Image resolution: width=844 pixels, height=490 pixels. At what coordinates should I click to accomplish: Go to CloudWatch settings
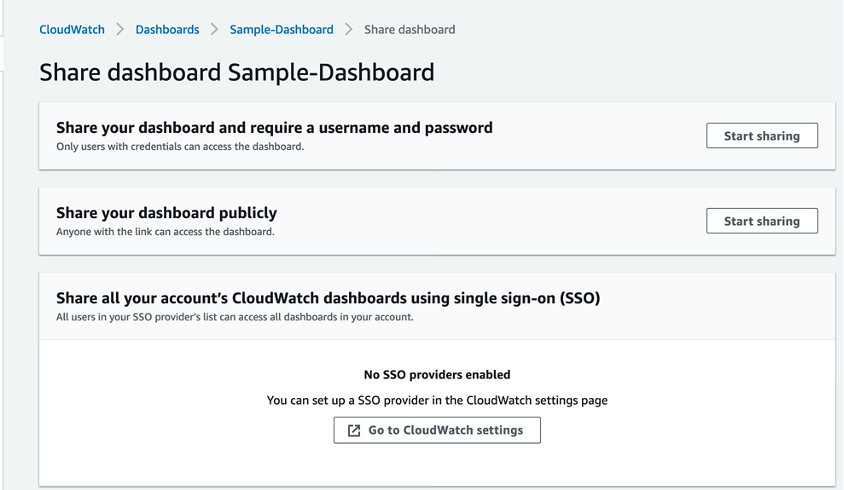pyautogui.click(x=437, y=430)
